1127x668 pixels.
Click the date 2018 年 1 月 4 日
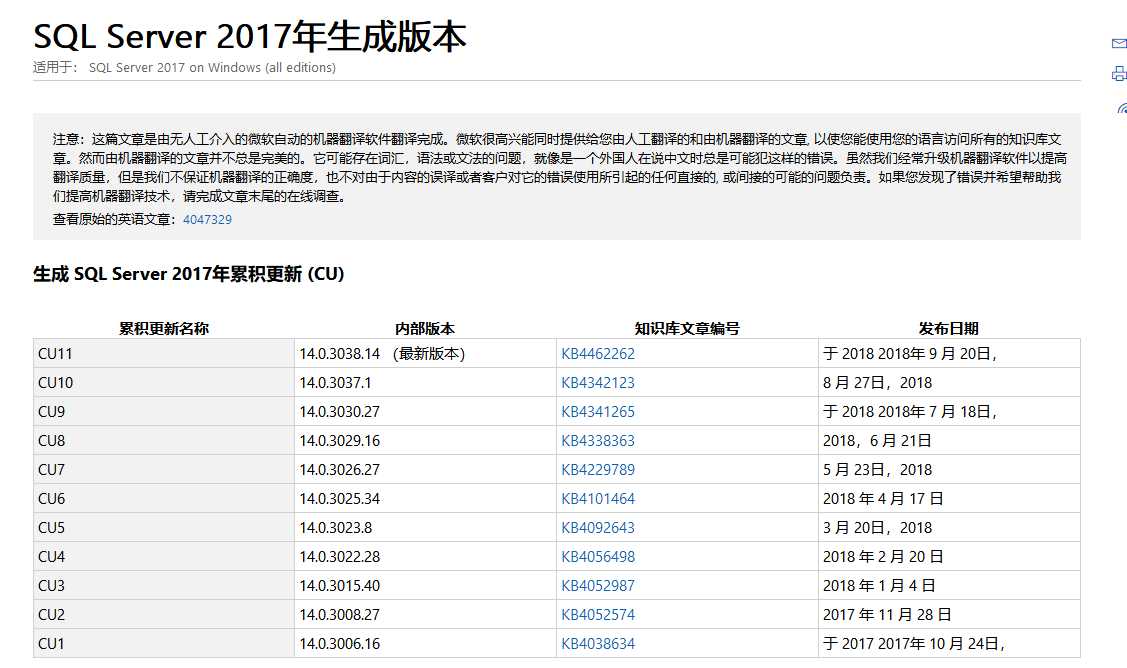click(x=879, y=586)
